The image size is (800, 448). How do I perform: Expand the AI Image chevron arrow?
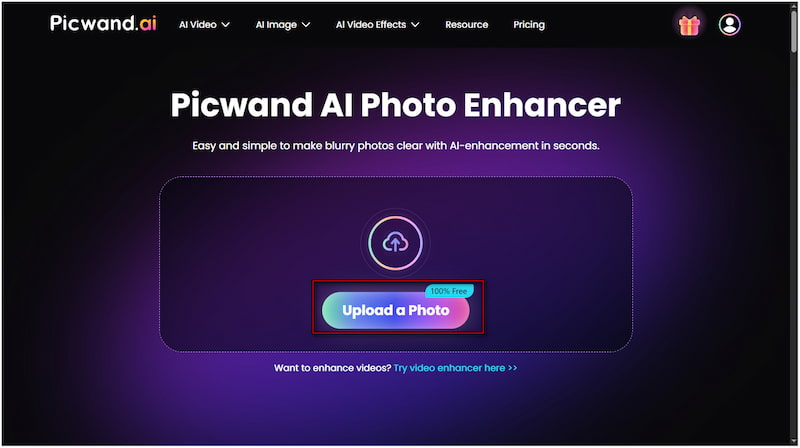(306, 24)
